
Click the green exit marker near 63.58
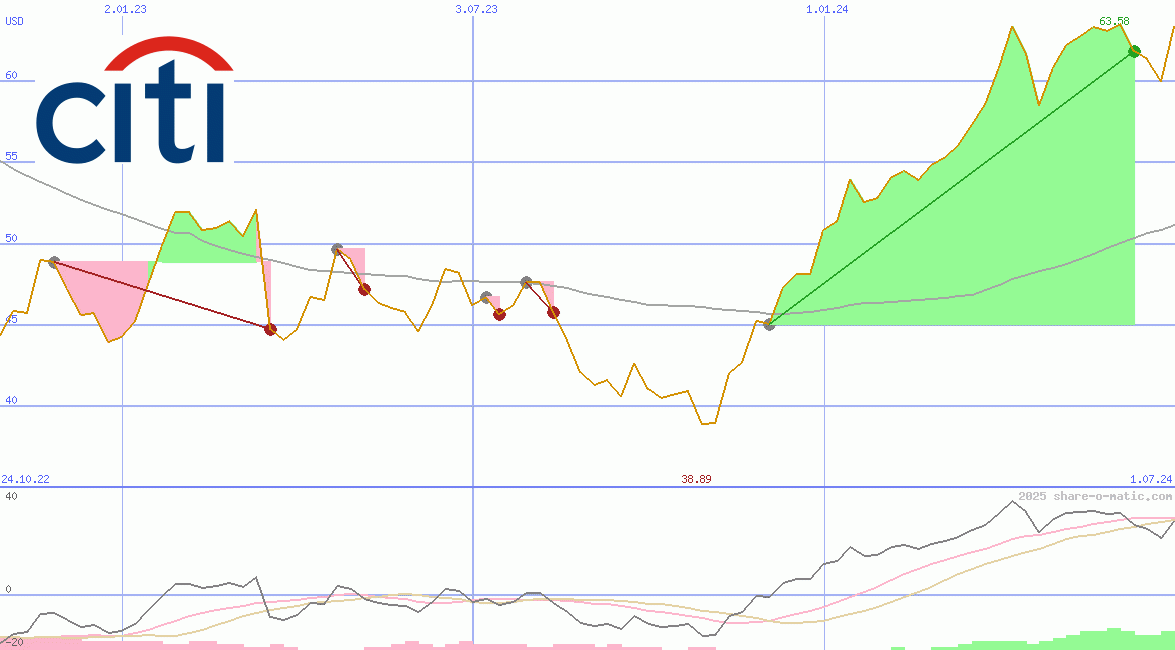(1134, 51)
